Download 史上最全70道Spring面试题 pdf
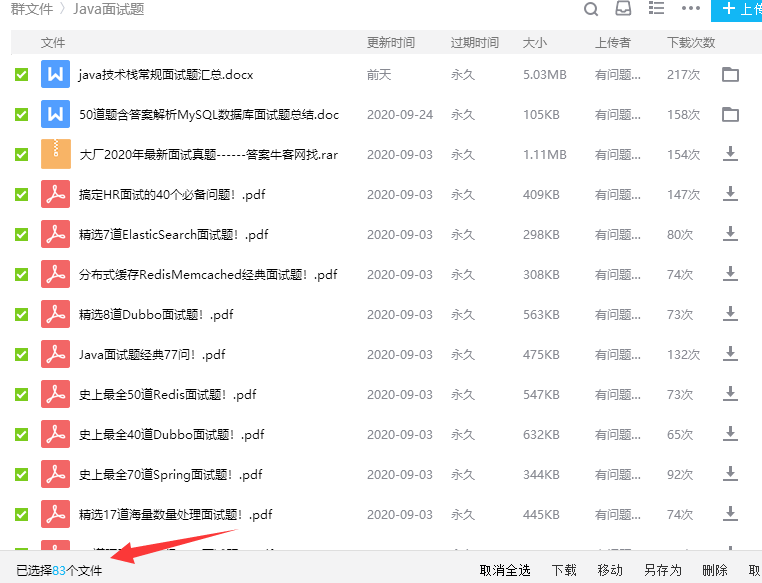Screen dimensions: 762x583 [x=730, y=474]
